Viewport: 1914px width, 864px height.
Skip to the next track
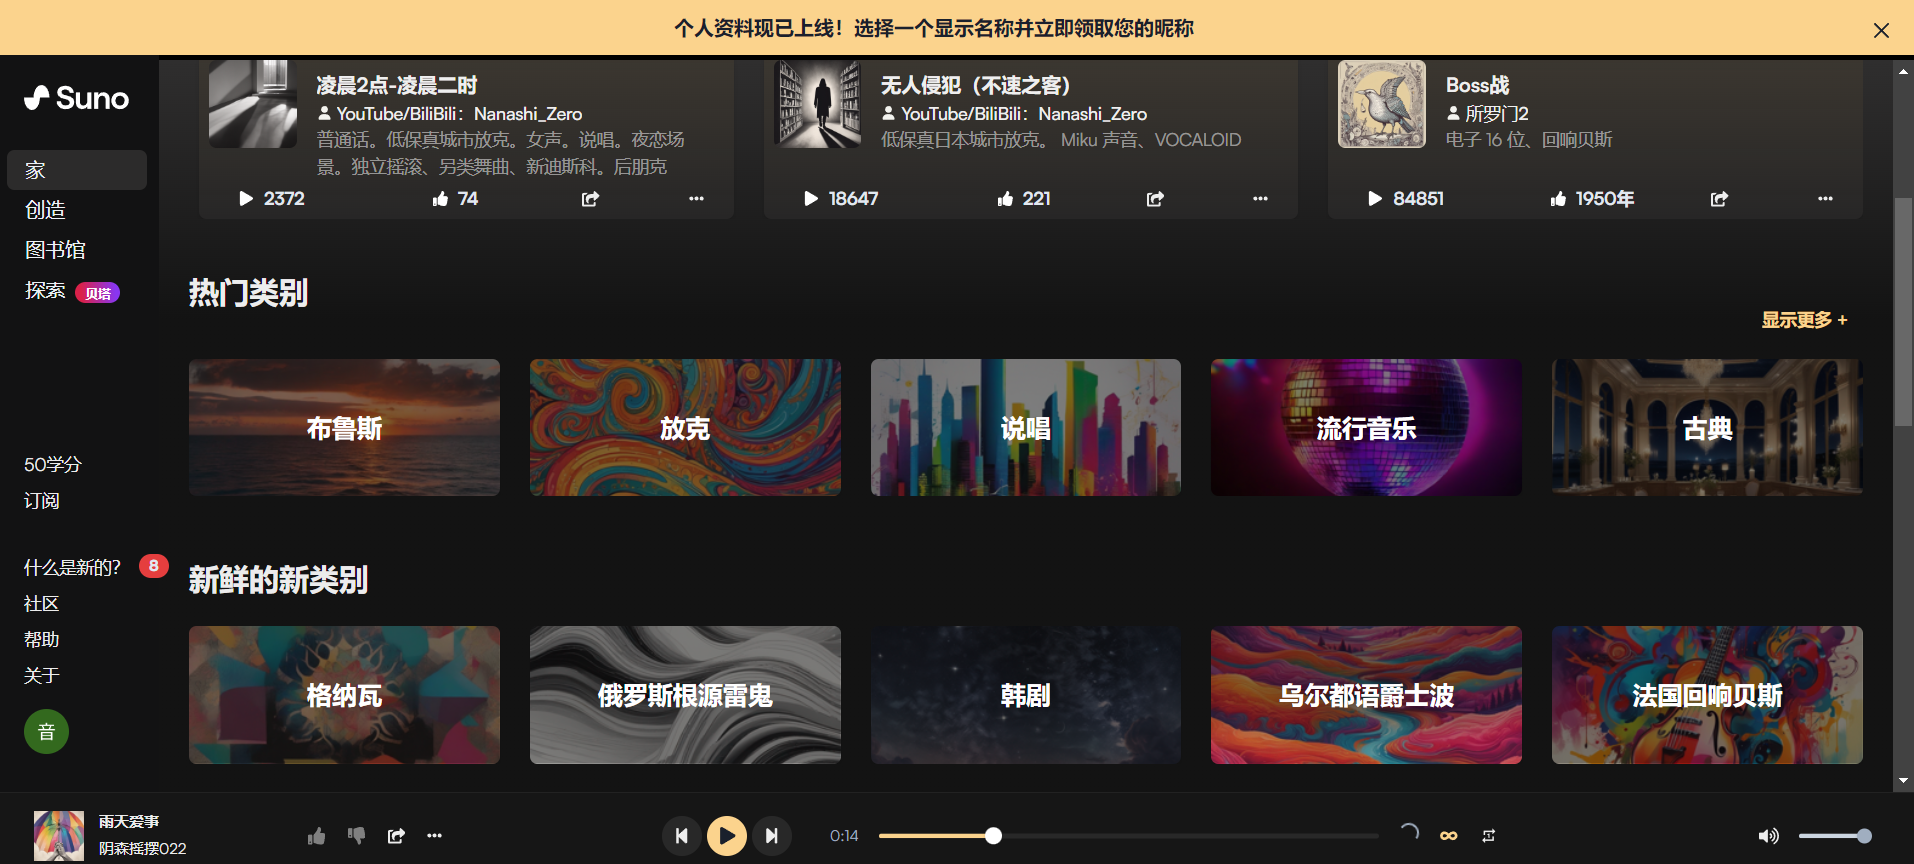pyautogui.click(x=771, y=836)
